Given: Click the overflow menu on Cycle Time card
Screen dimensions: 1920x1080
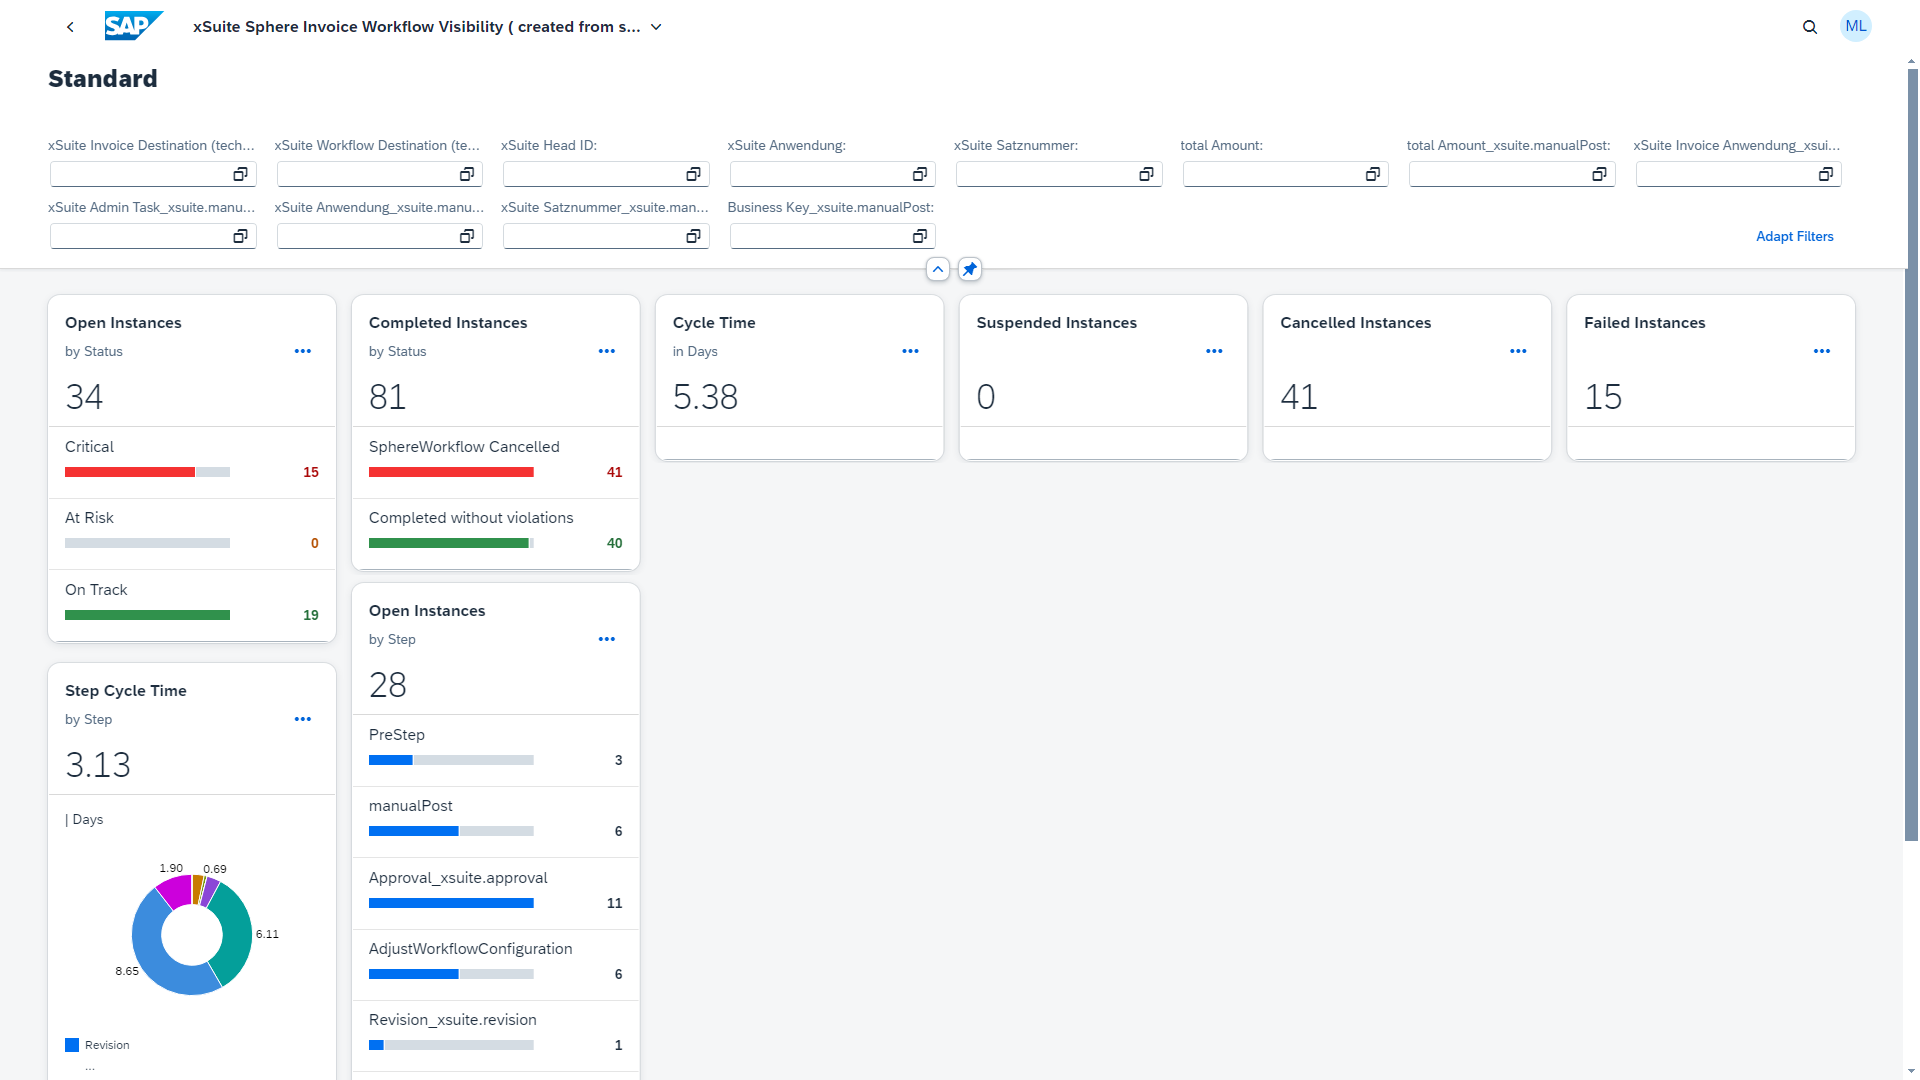Looking at the screenshot, I should (910, 351).
